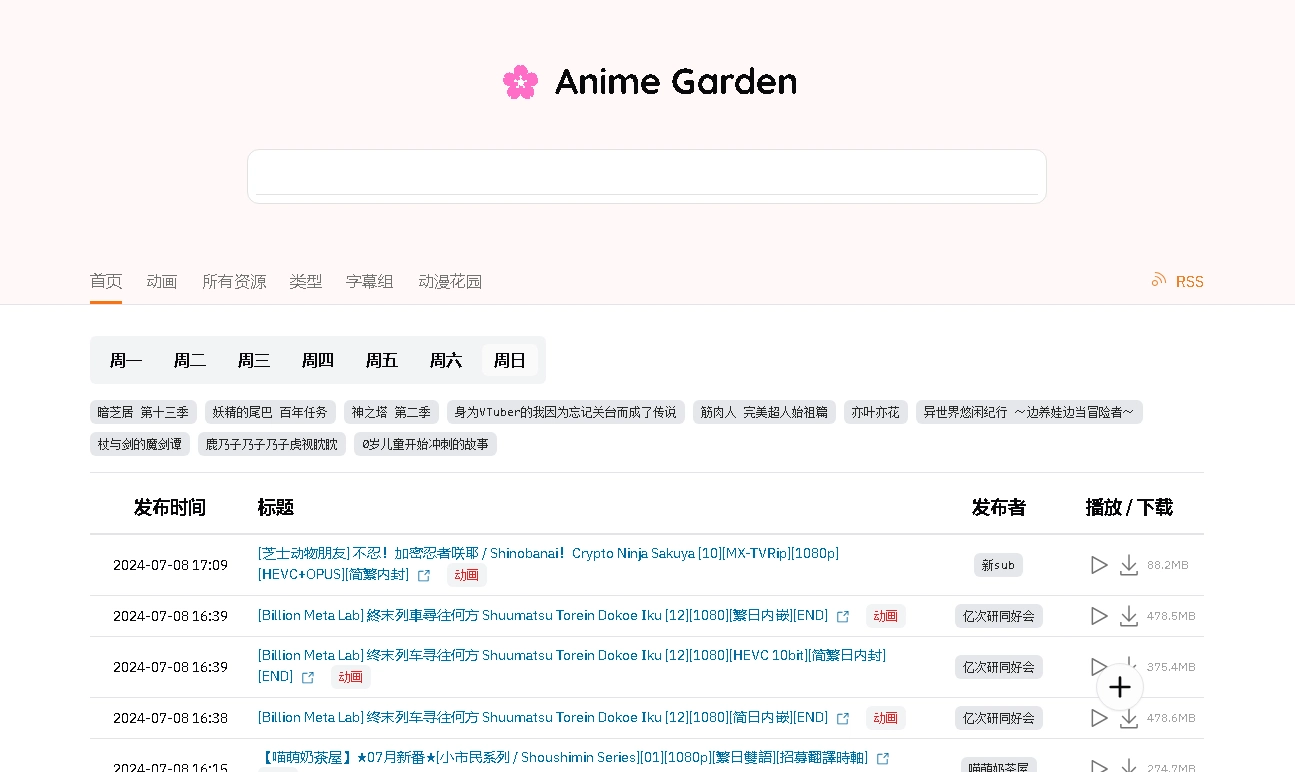Click 亿次研同好会 badge on 478.5MB row
The width and height of the screenshot is (1295, 772).
point(998,616)
